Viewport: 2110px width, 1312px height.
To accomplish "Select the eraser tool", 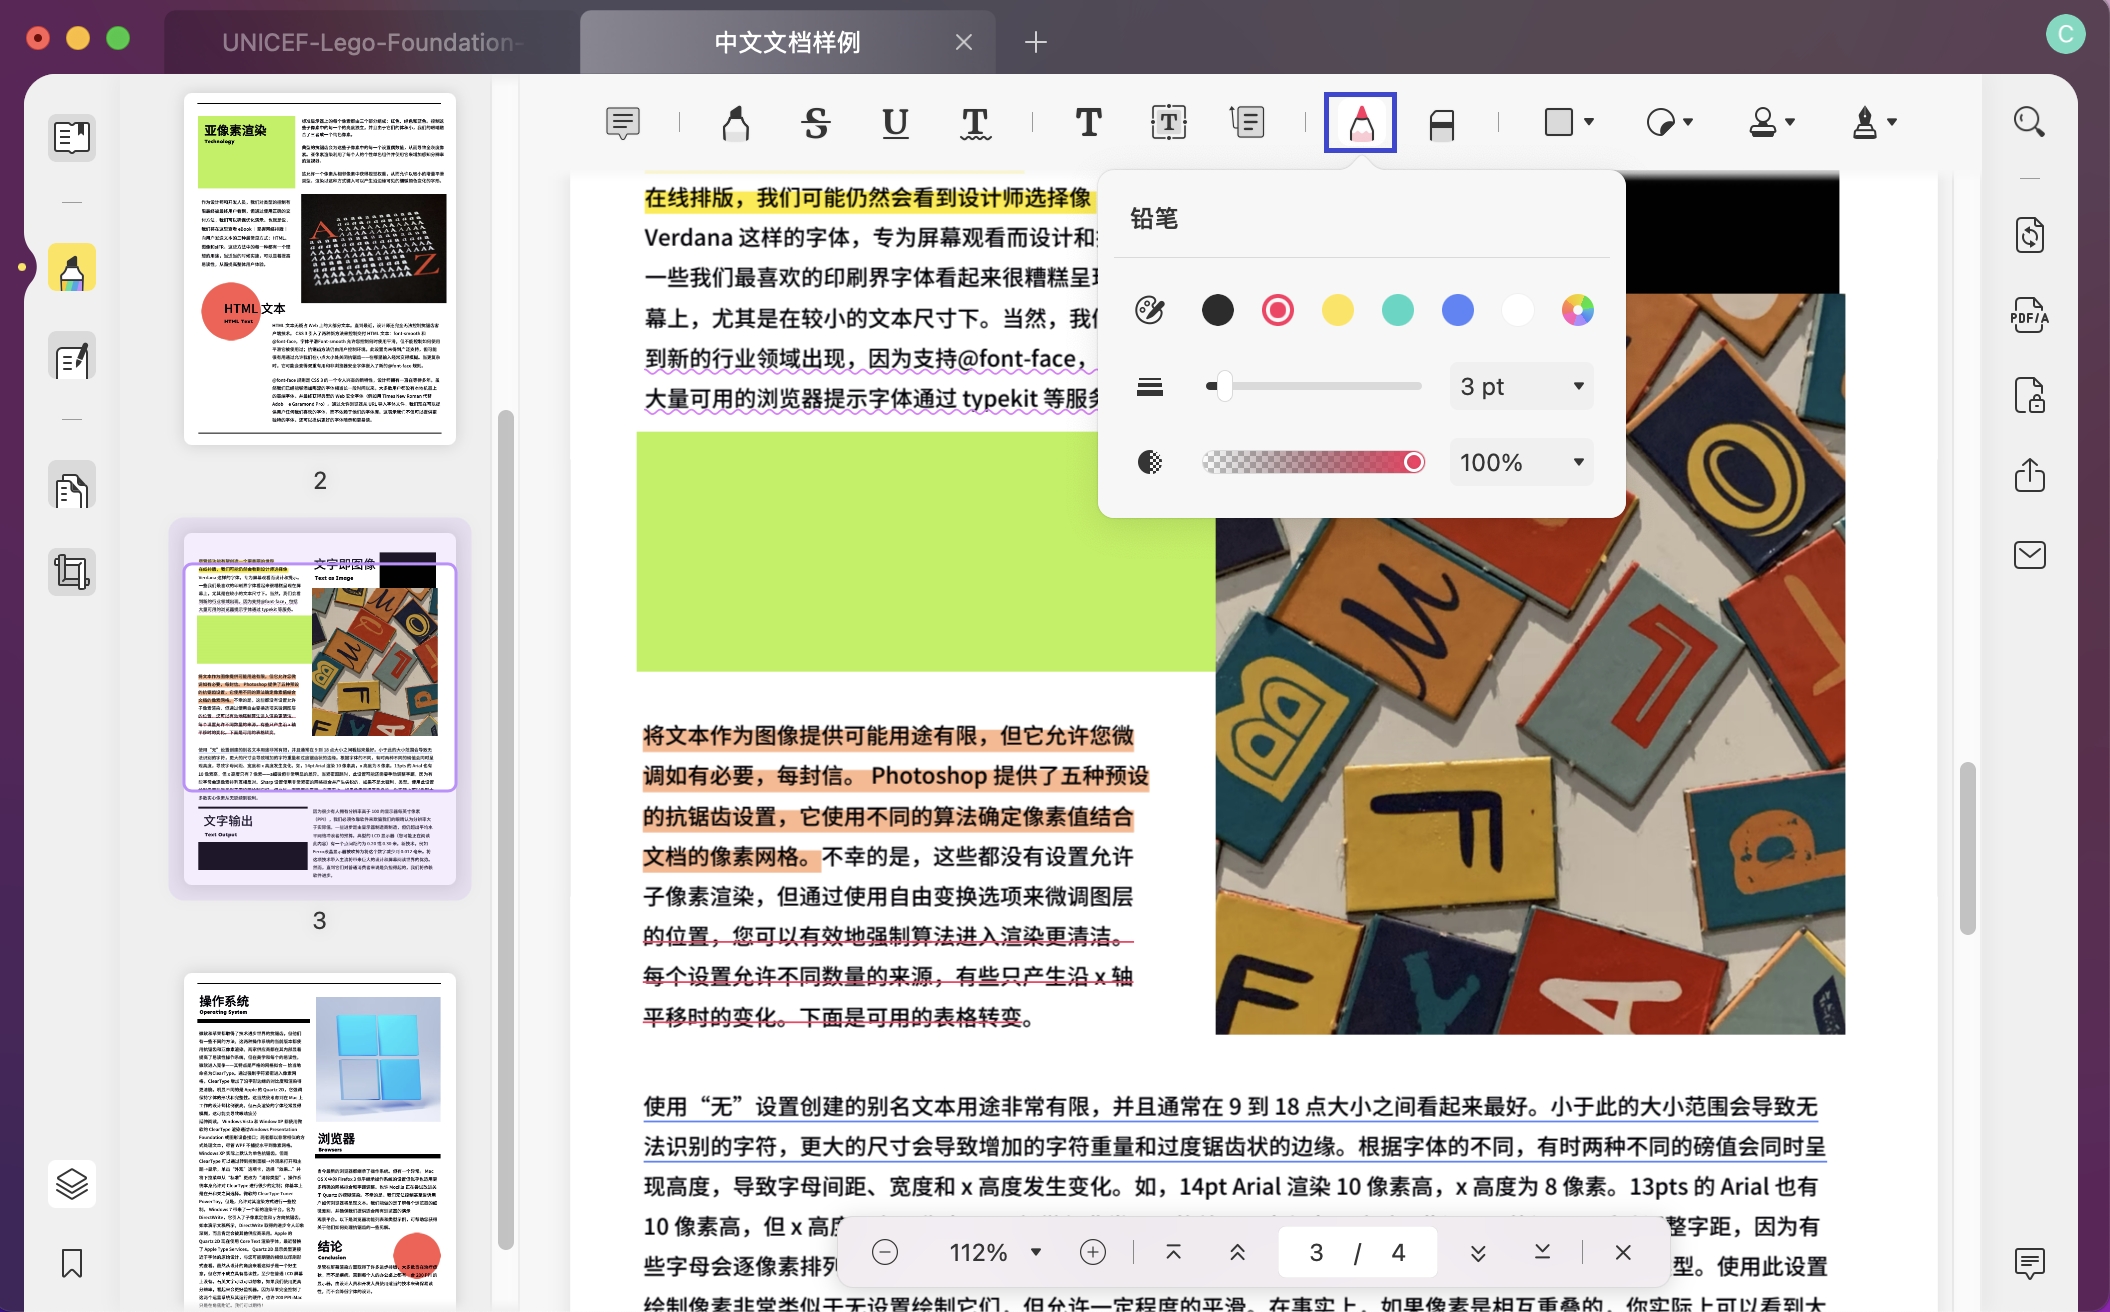I will (1441, 123).
